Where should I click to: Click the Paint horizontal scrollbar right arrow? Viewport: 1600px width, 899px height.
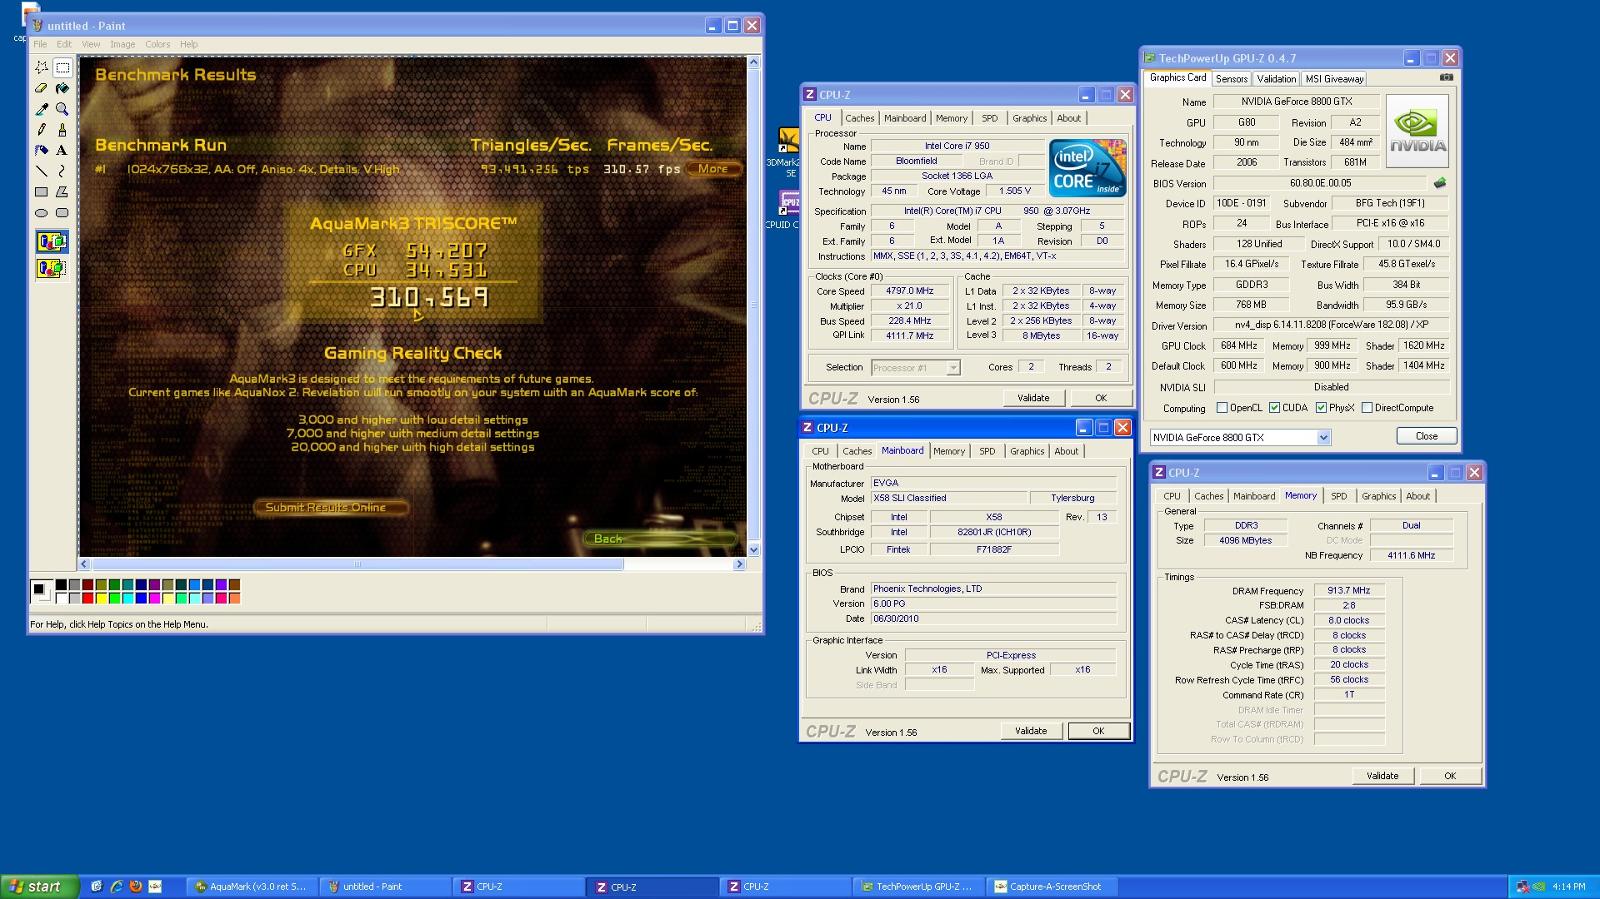click(740, 564)
